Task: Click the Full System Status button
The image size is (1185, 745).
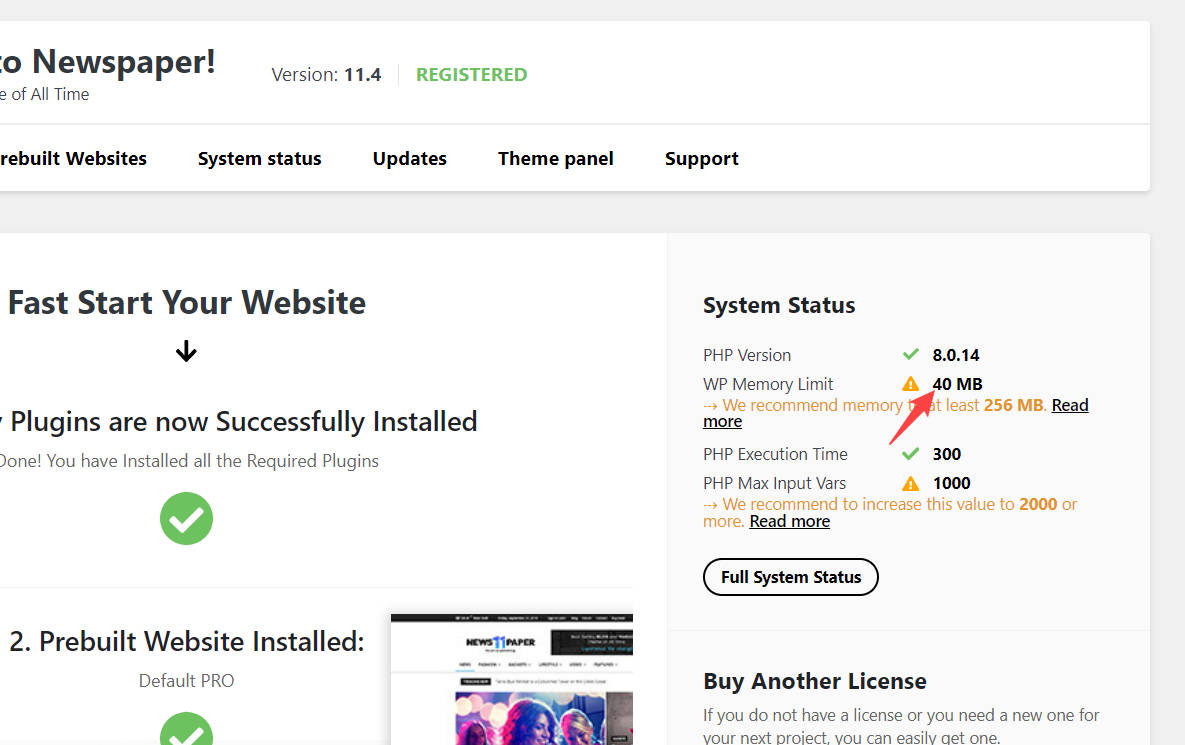Action: (x=791, y=577)
